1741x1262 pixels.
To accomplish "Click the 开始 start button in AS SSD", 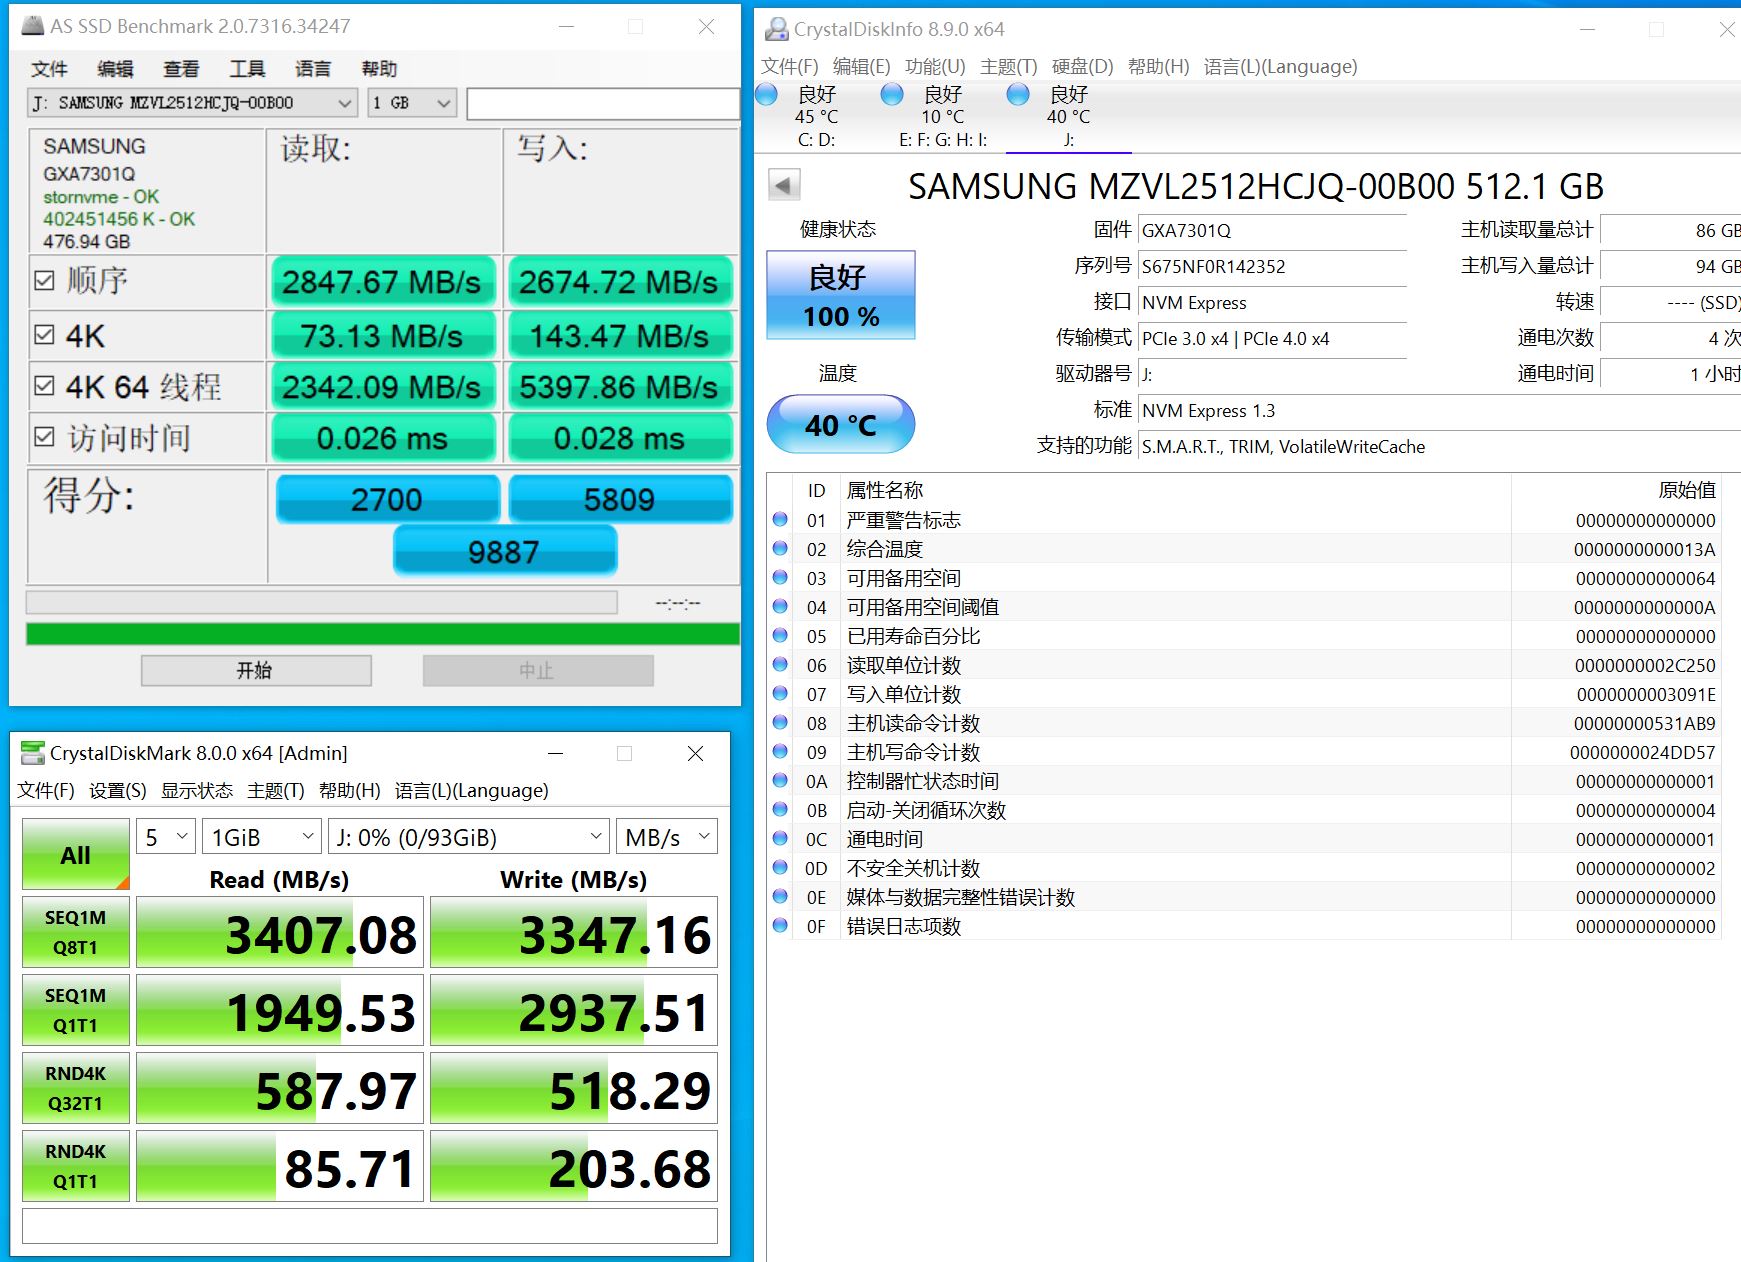I will [256, 670].
